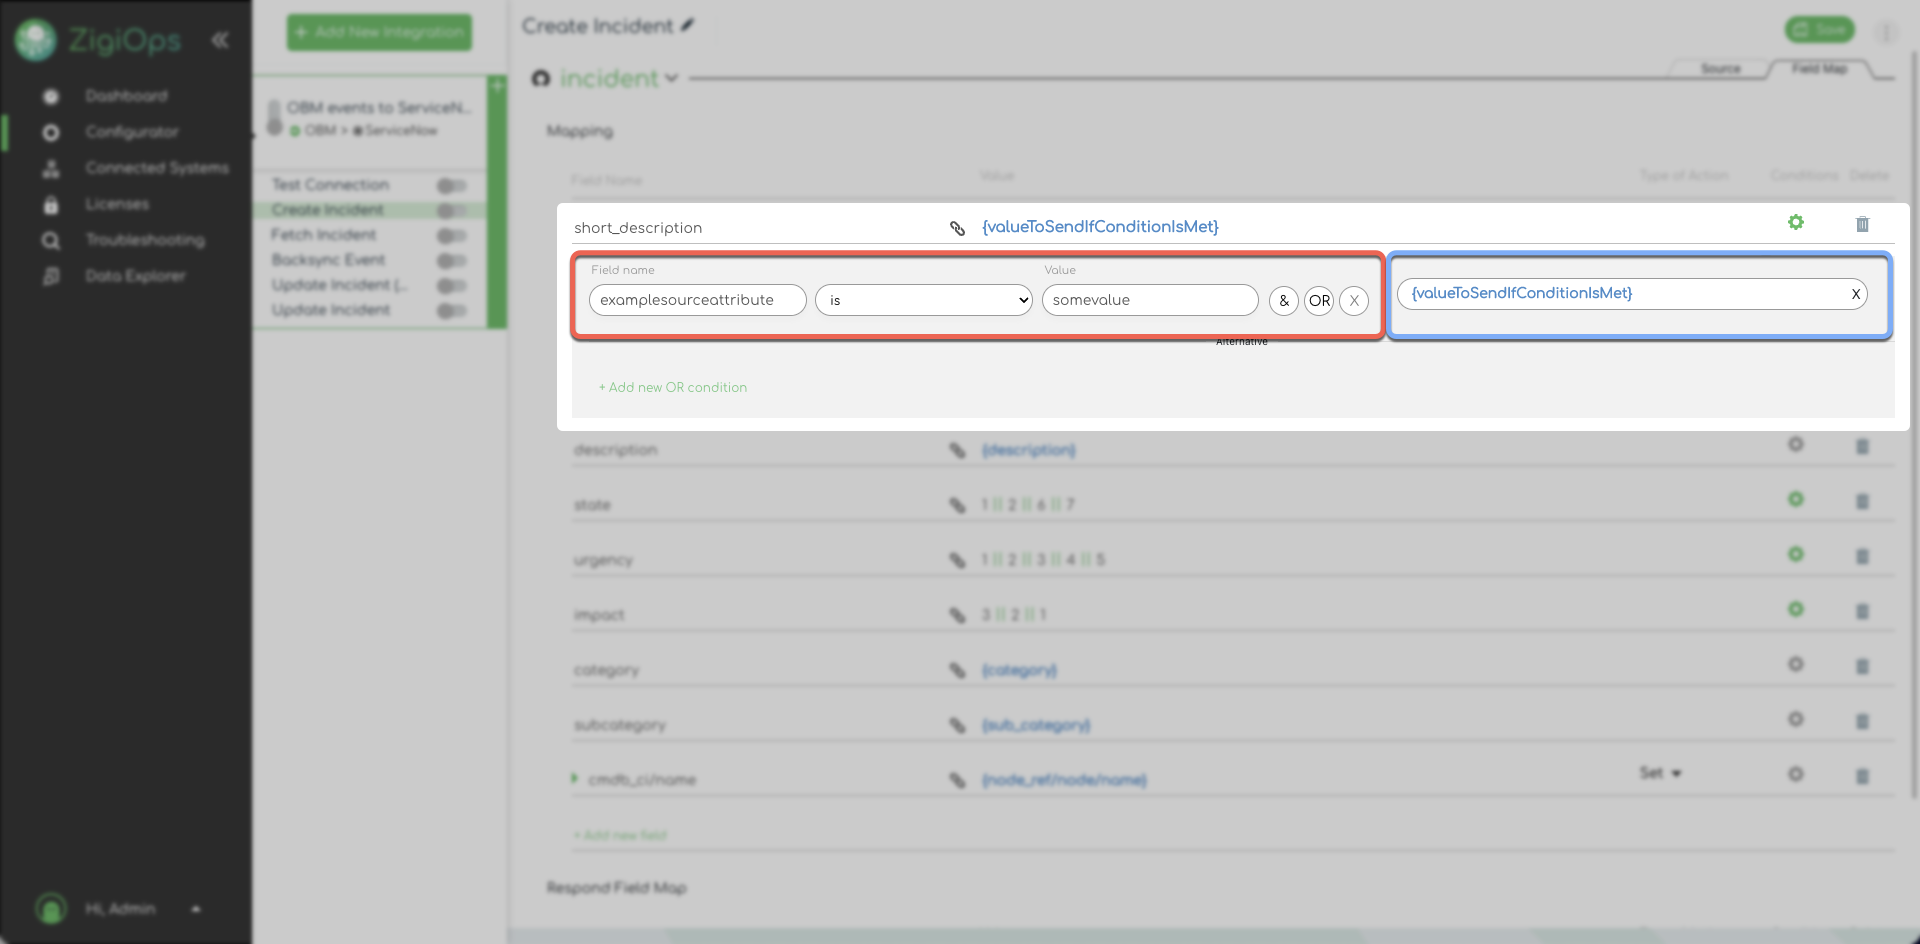Toggle the Fetch Incident switch
The image size is (1920, 944).
click(451, 235)
